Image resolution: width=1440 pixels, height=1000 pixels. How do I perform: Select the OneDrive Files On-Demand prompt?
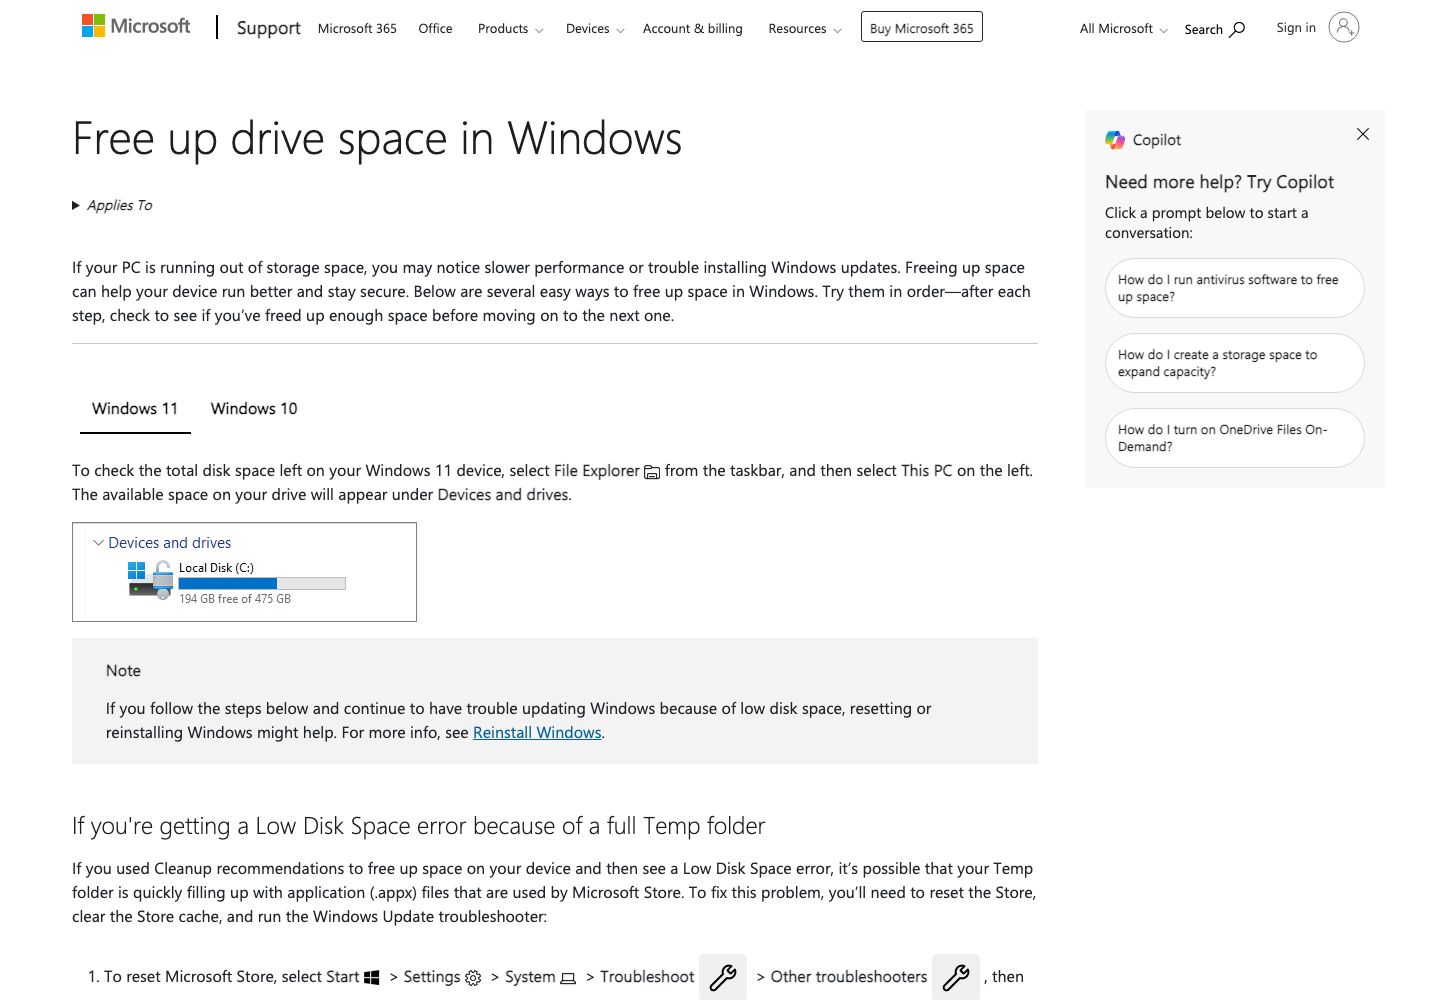[x=1235, y=438]
